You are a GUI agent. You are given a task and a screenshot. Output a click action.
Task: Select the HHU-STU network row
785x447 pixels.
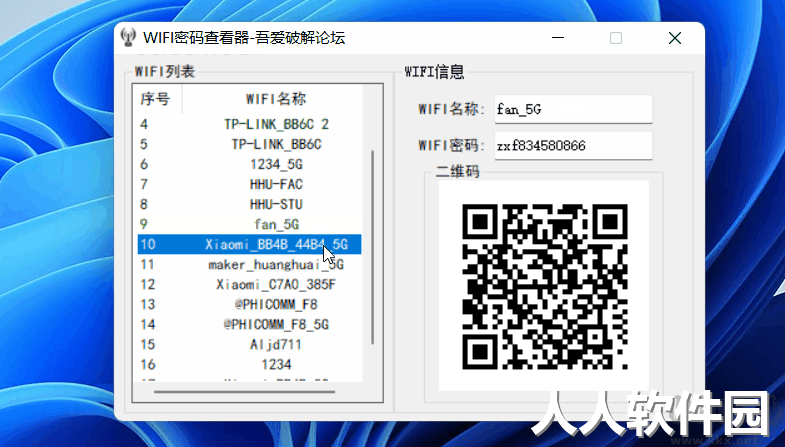249,204
